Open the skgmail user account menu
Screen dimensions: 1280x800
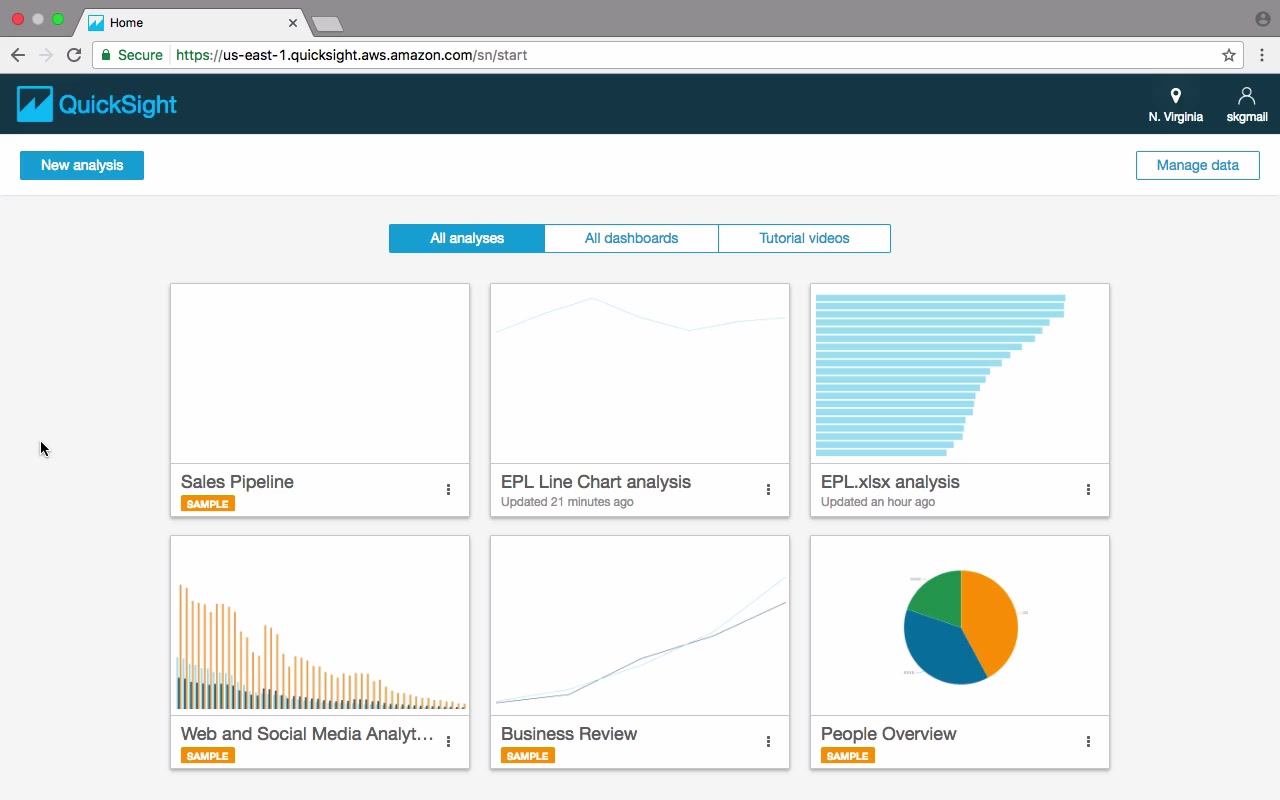point(1246,105)
